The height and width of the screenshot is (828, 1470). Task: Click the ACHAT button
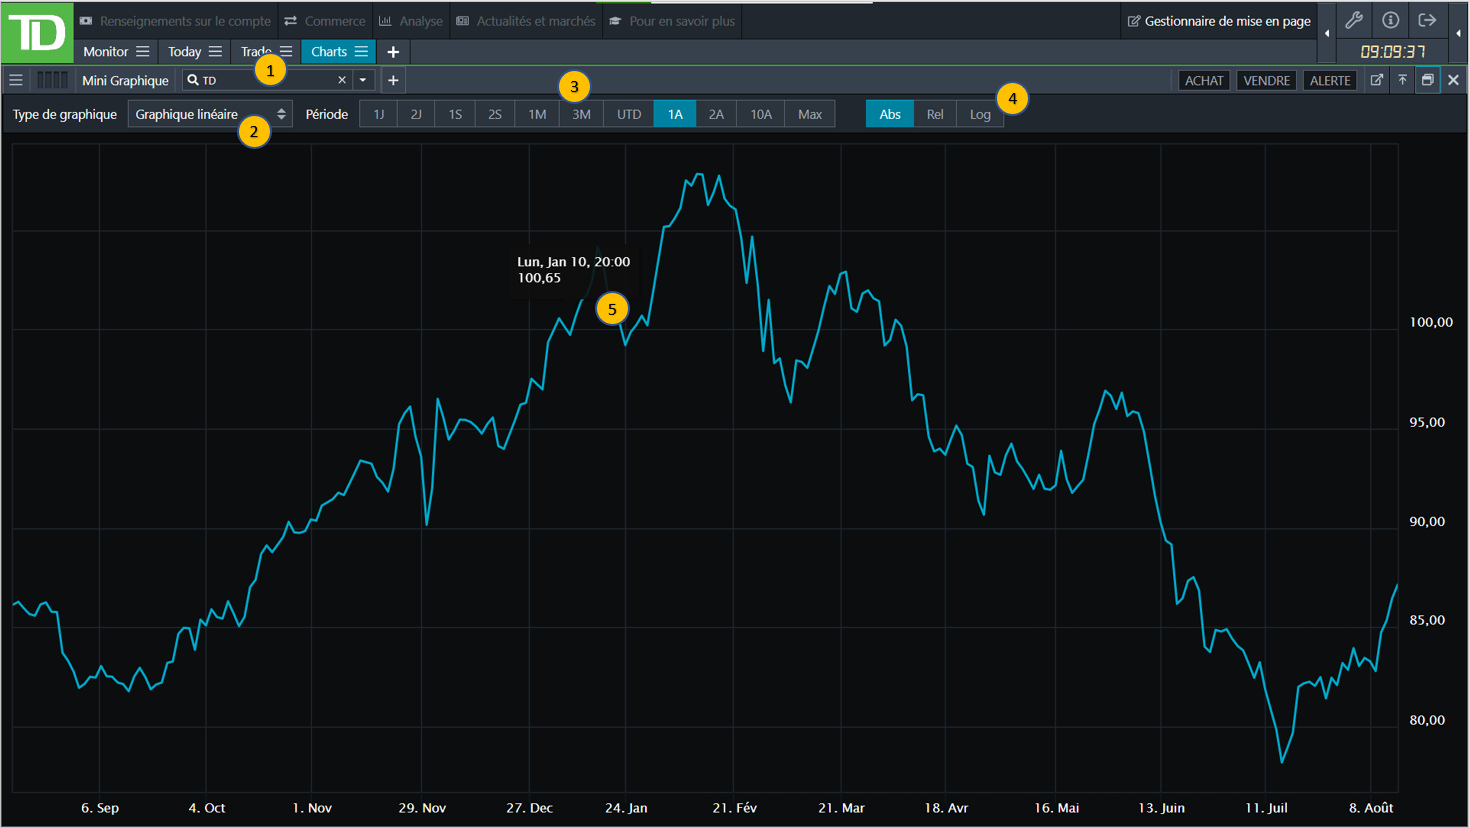click(x=1203, y=80)
